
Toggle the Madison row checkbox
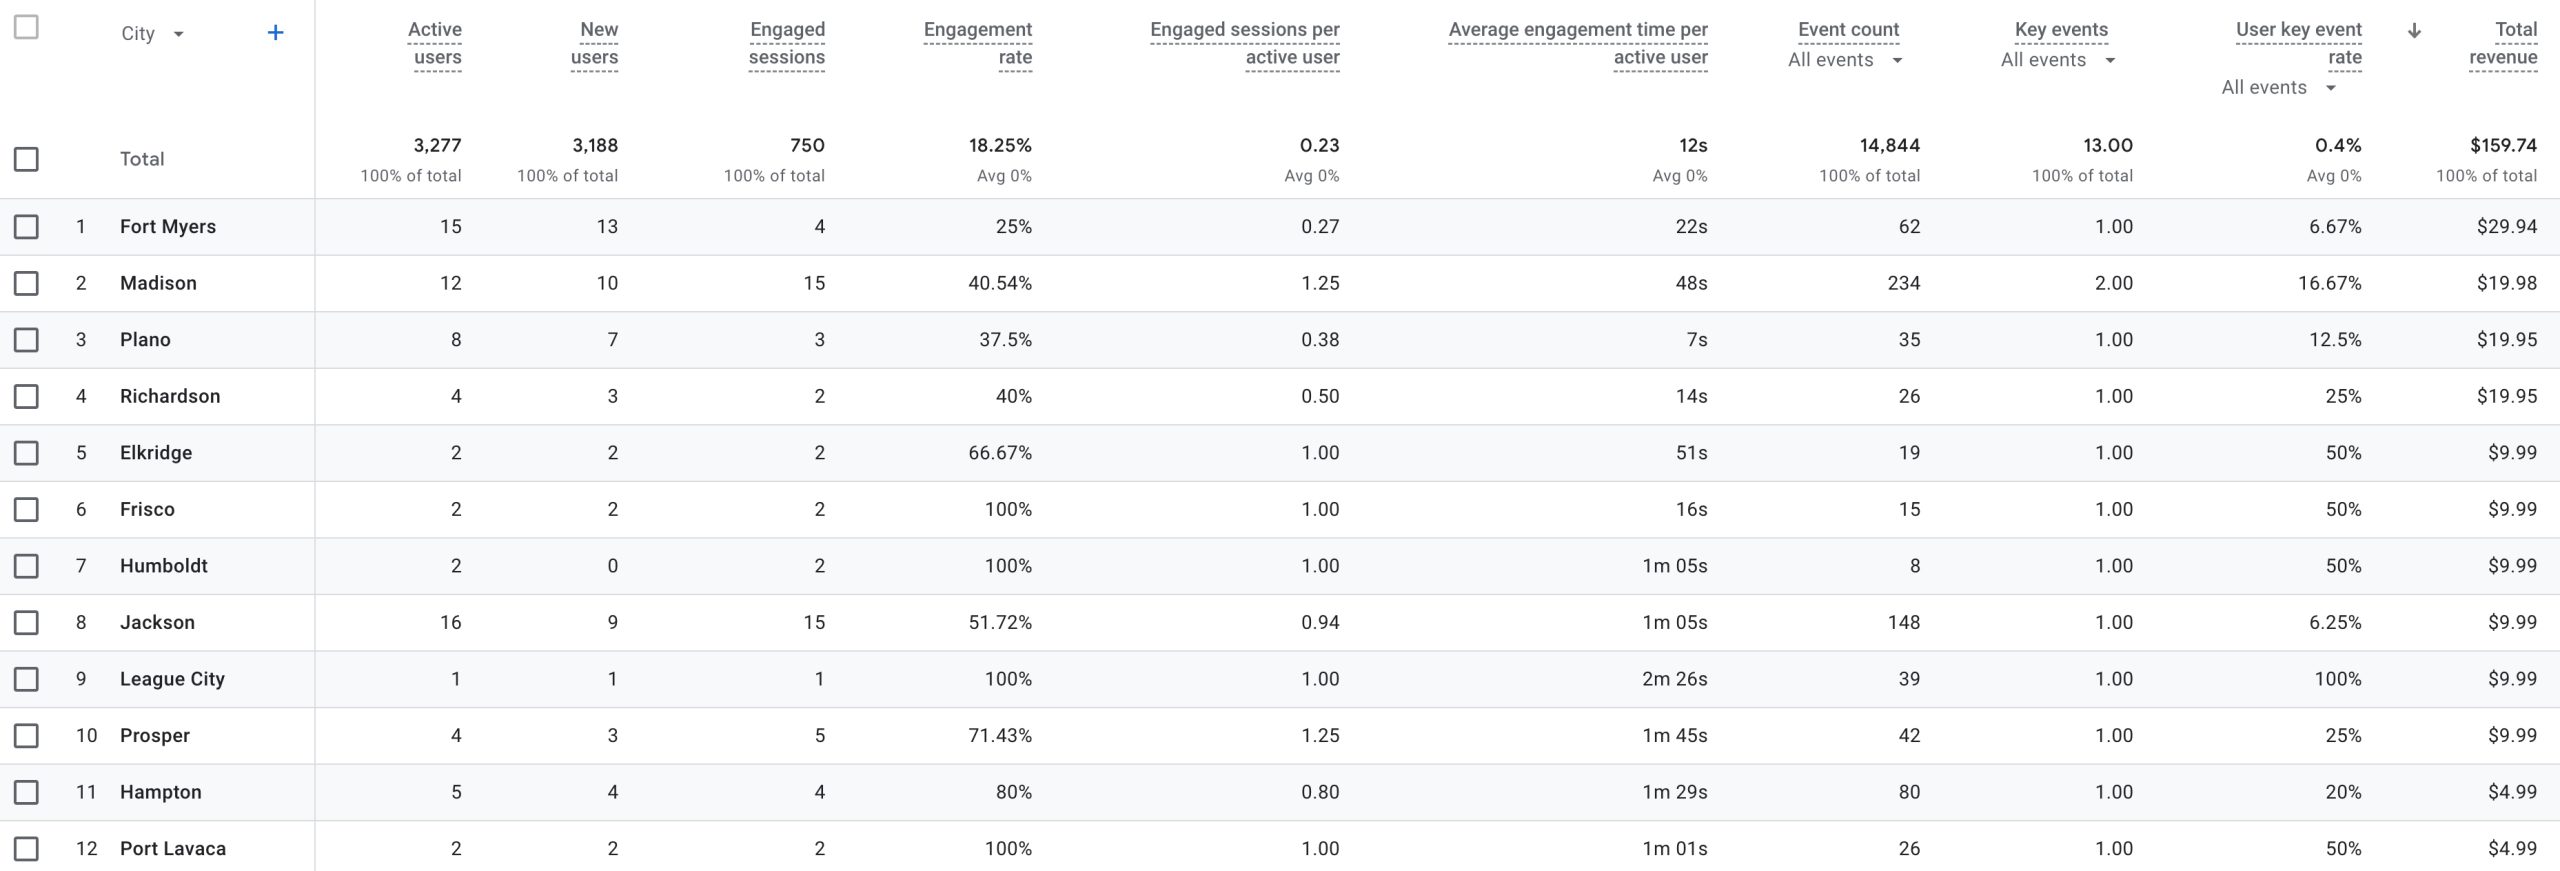(26, 283)
